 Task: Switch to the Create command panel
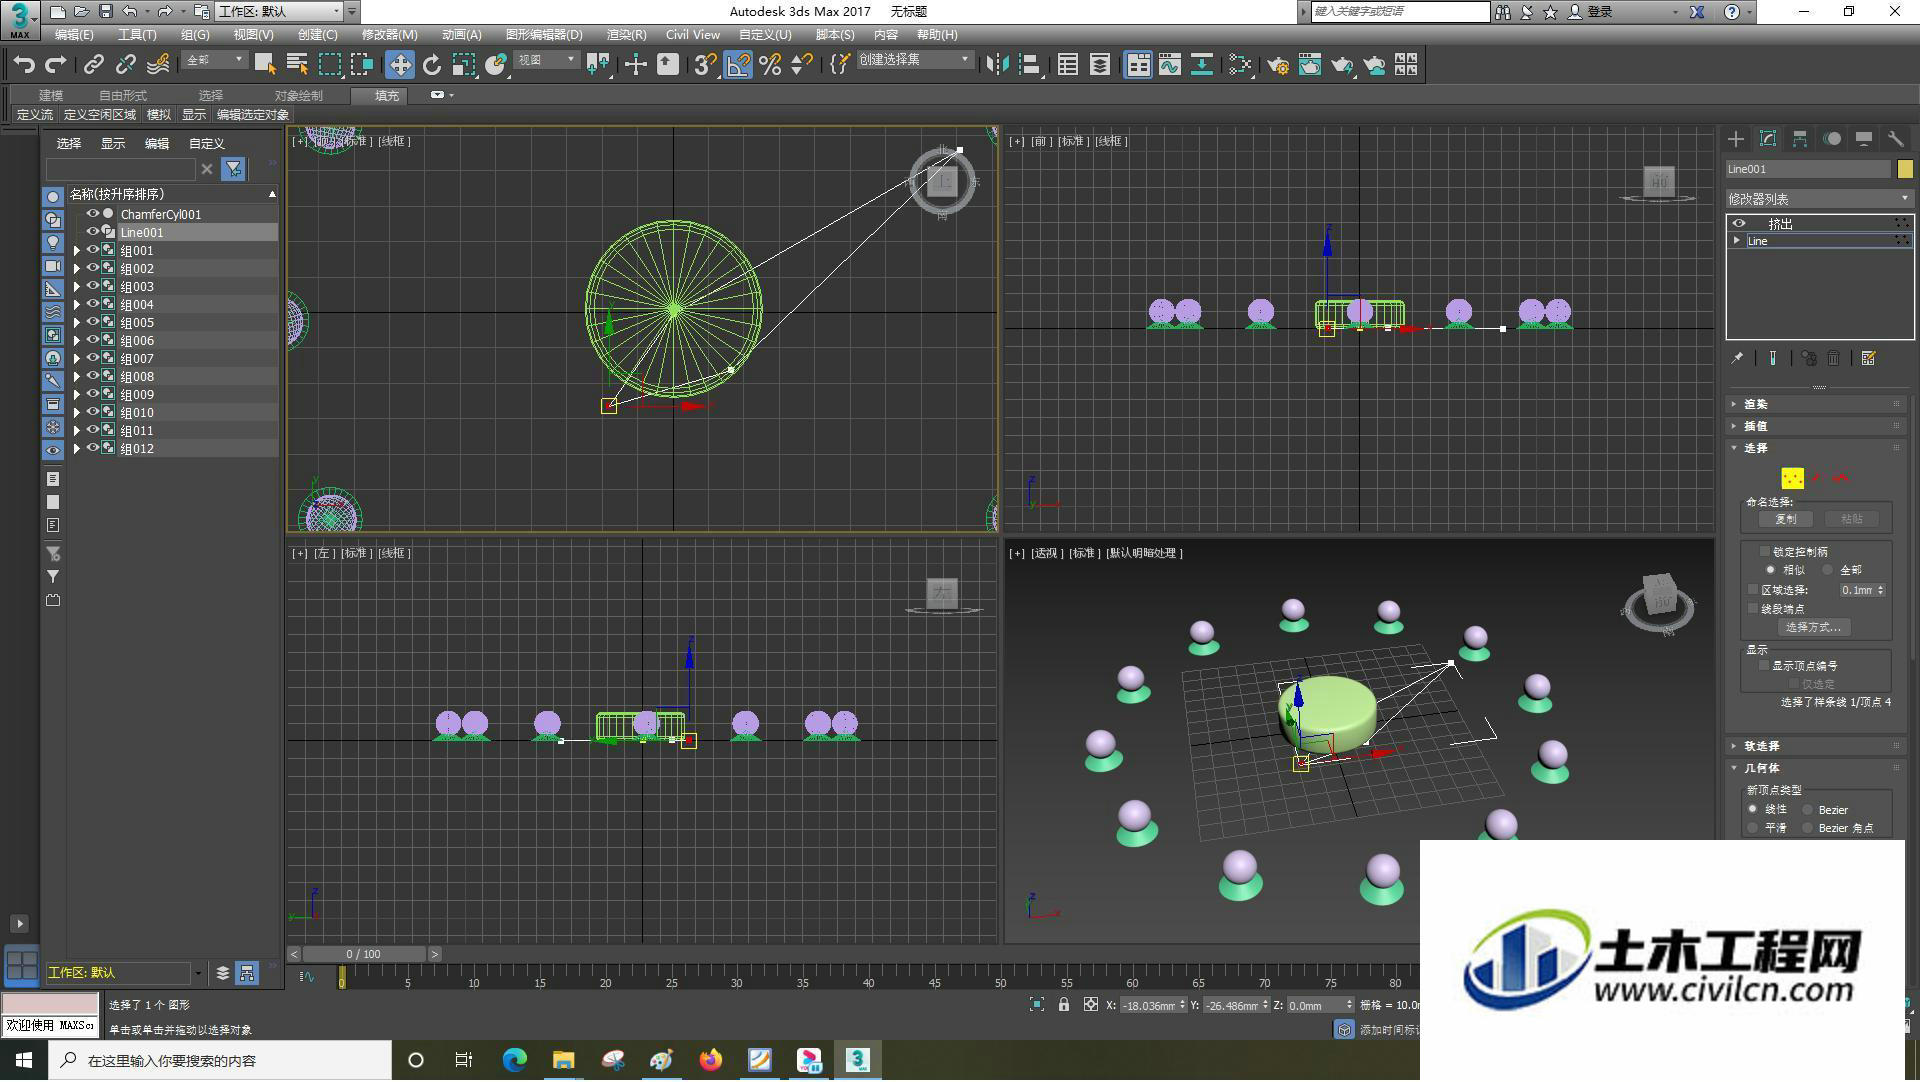[1736, 140]
